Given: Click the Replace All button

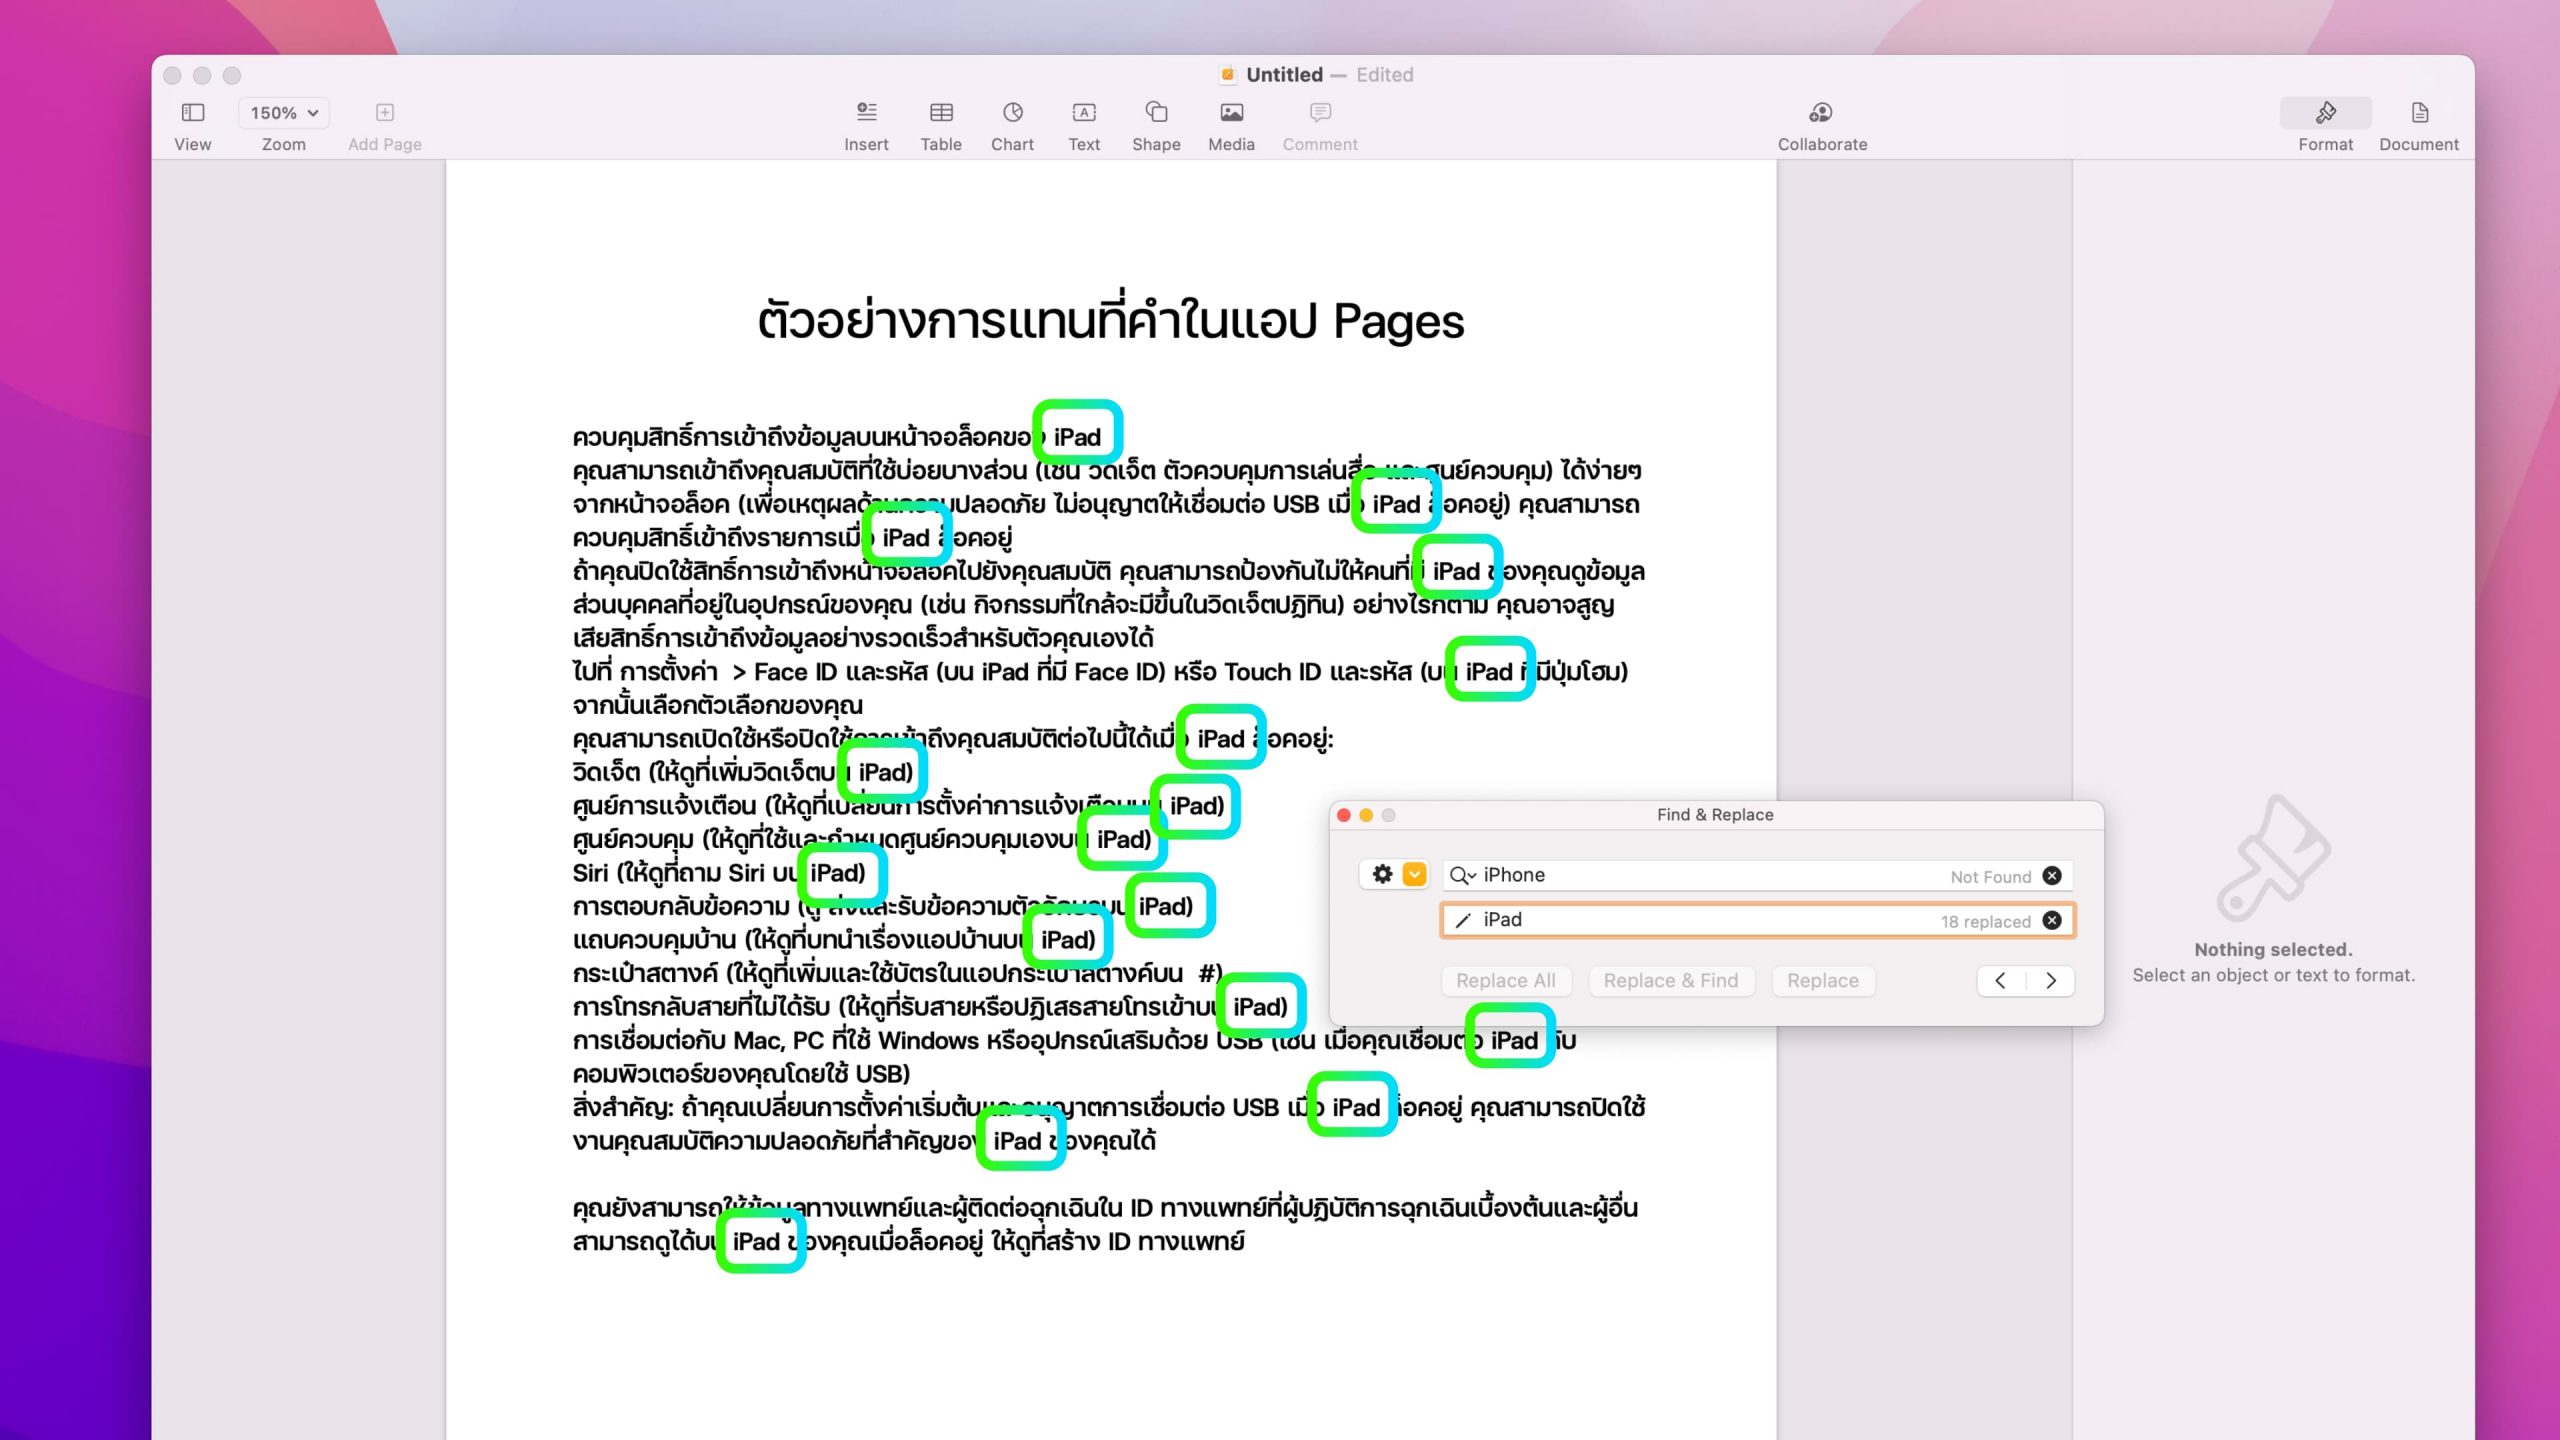Looking at the screenshot, I should [1505, 981].
